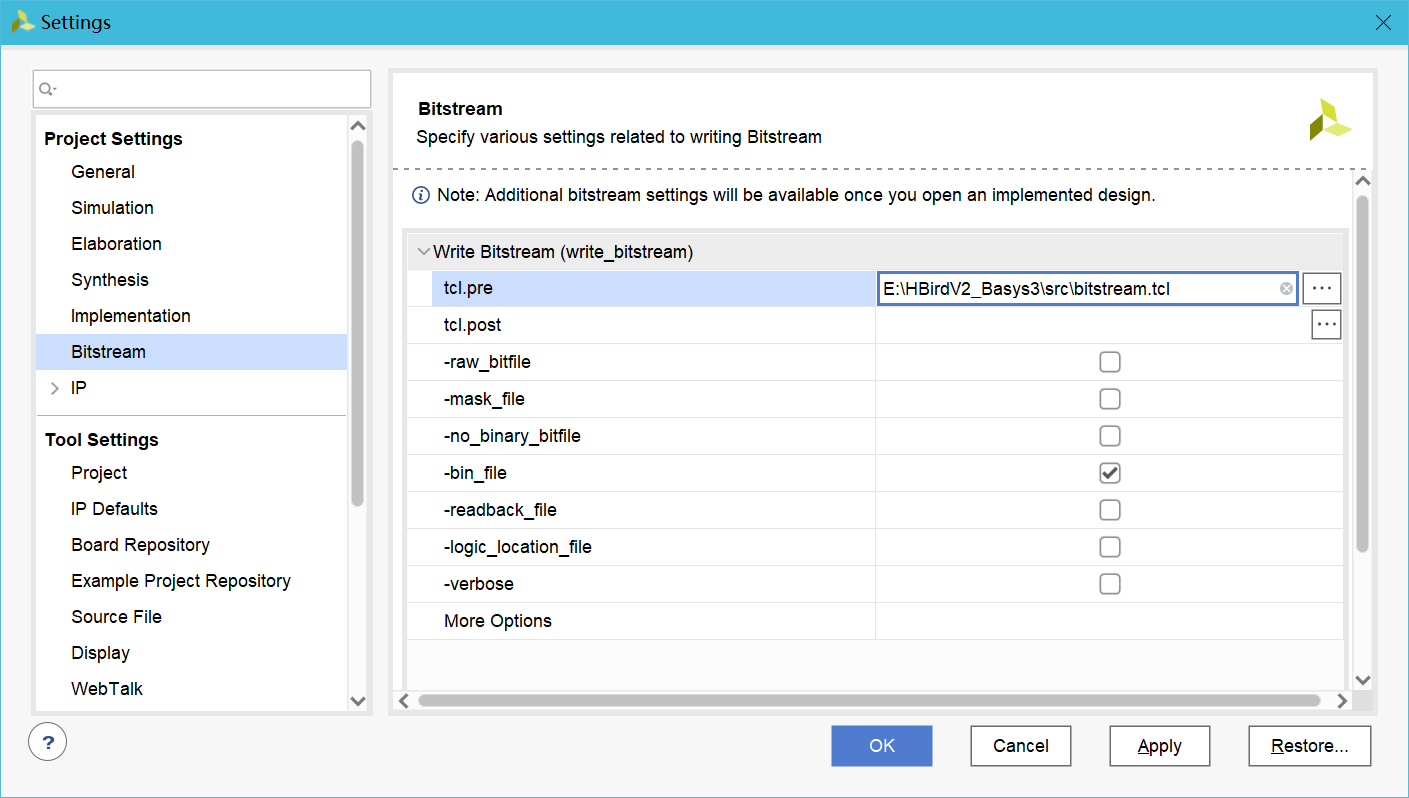Screen dimensions: 1409x798
Task: Apply the bitstream settings
Action: point(1160,746)
